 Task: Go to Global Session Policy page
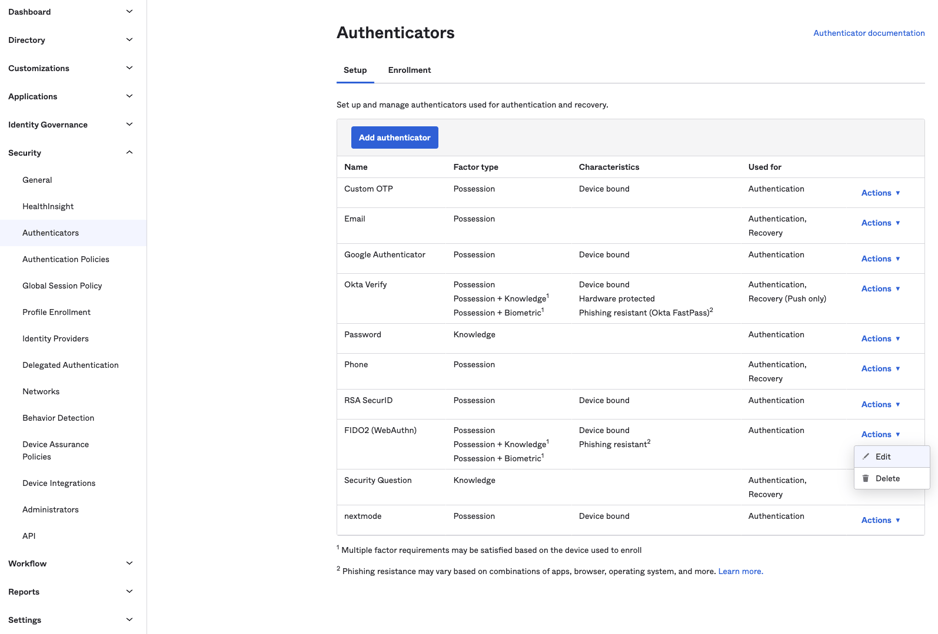62,286
